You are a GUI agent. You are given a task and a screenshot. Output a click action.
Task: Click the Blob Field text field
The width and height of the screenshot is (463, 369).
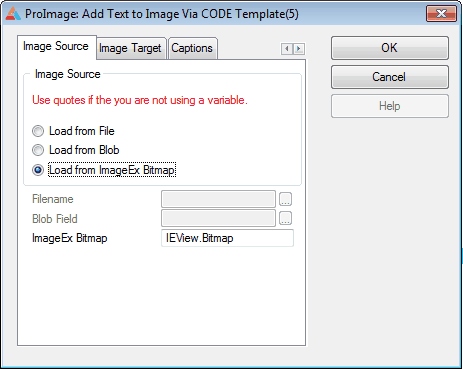[218, 218]
